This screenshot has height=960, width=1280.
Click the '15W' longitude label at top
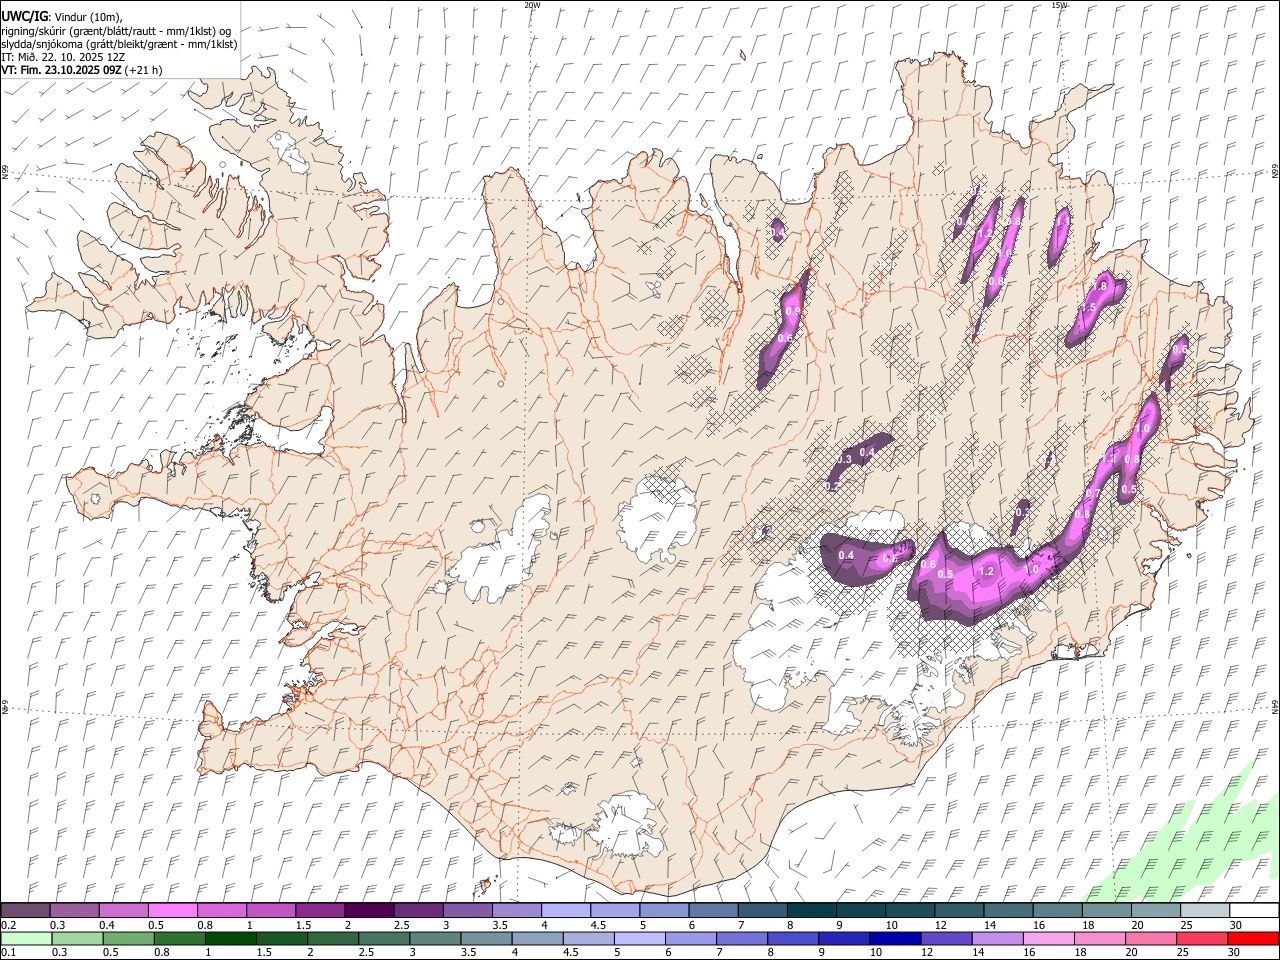[1059, 4]
